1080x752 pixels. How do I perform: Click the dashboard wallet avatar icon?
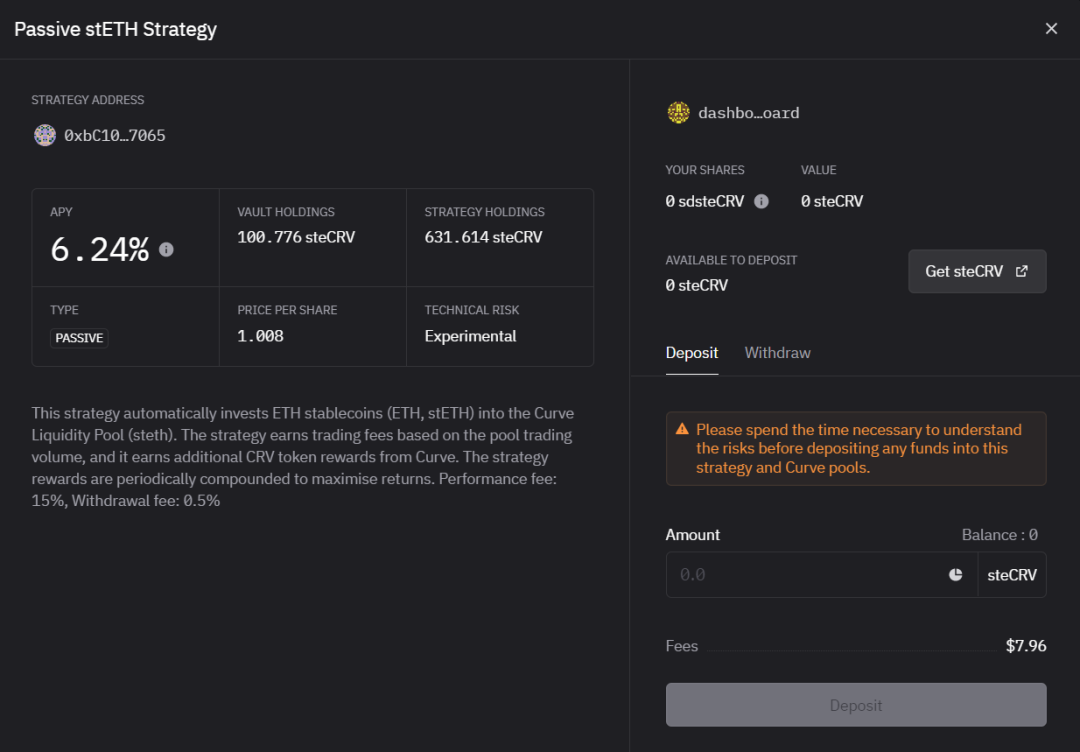[678, 113]
